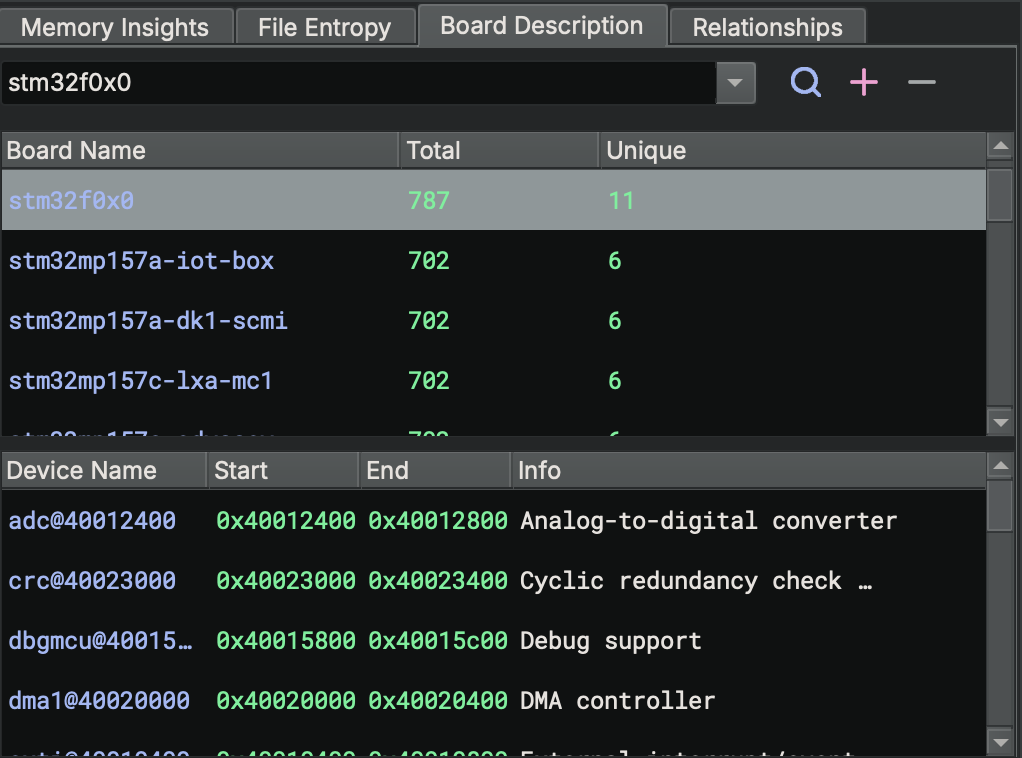The height and width of the screenshot is (758, 1022).
Task: Click the start address 0x40023000
Action: pos(286,581)
